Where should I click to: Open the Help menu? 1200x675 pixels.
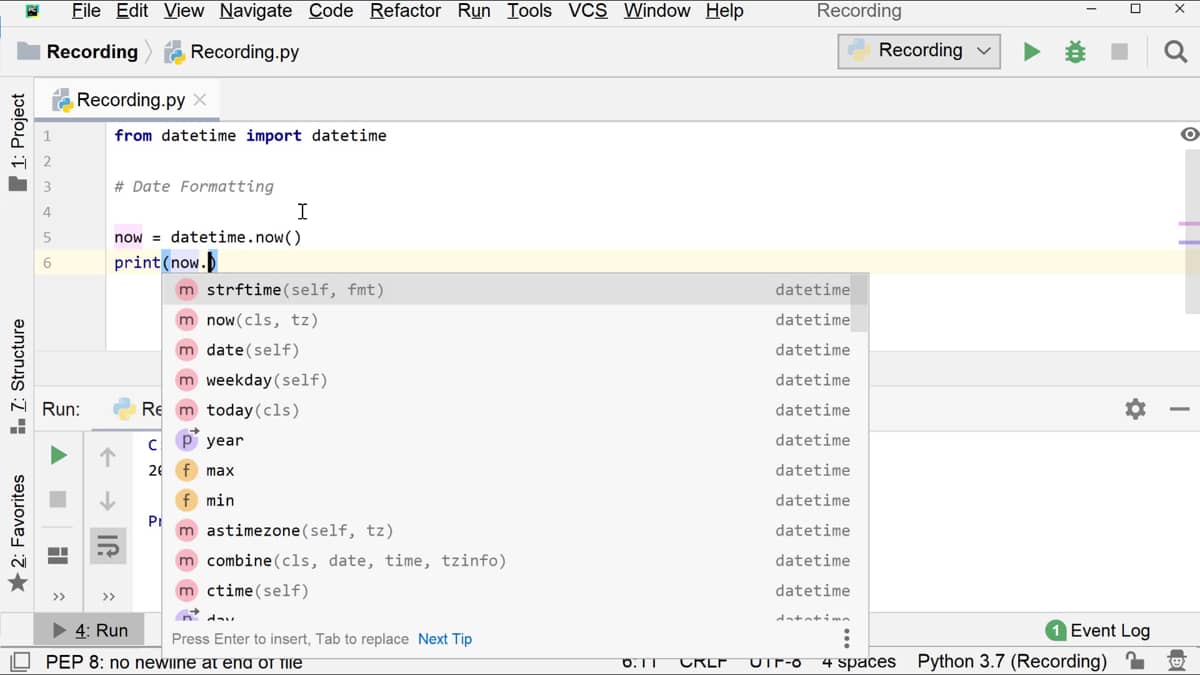pos(724,11)
